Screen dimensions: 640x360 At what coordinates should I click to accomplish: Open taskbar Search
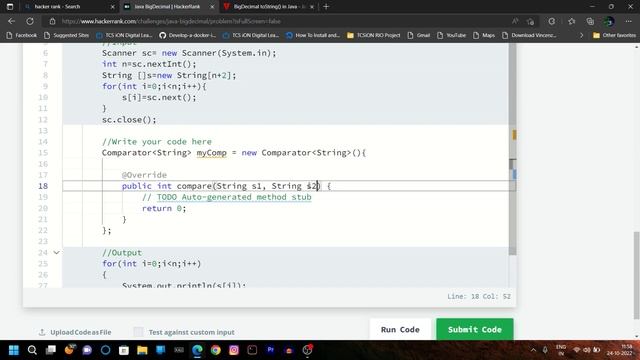point(32,350)
